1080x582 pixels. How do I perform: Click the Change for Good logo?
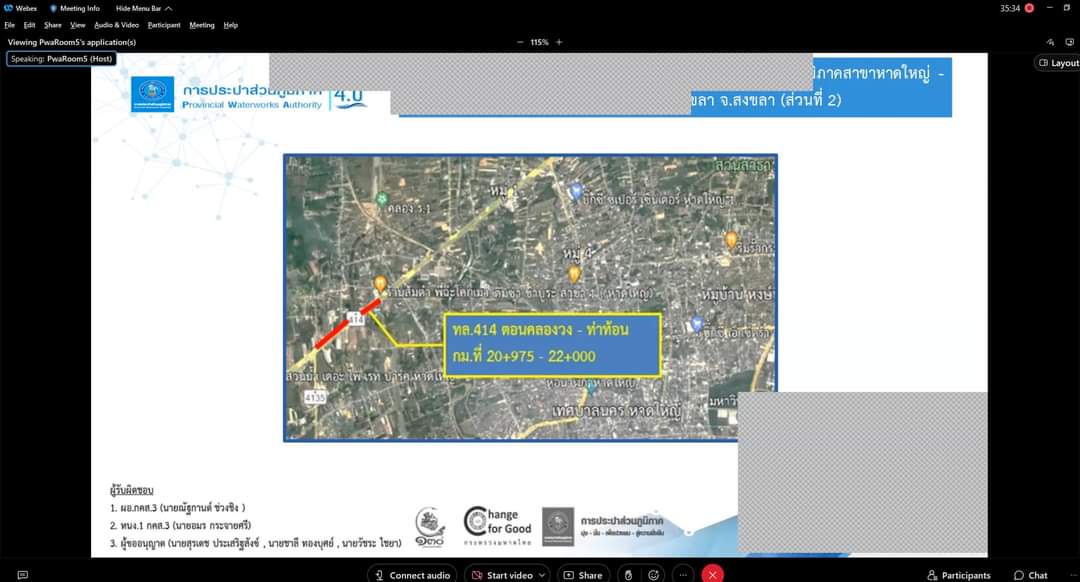pyautogui.click(x=497, y=527)
